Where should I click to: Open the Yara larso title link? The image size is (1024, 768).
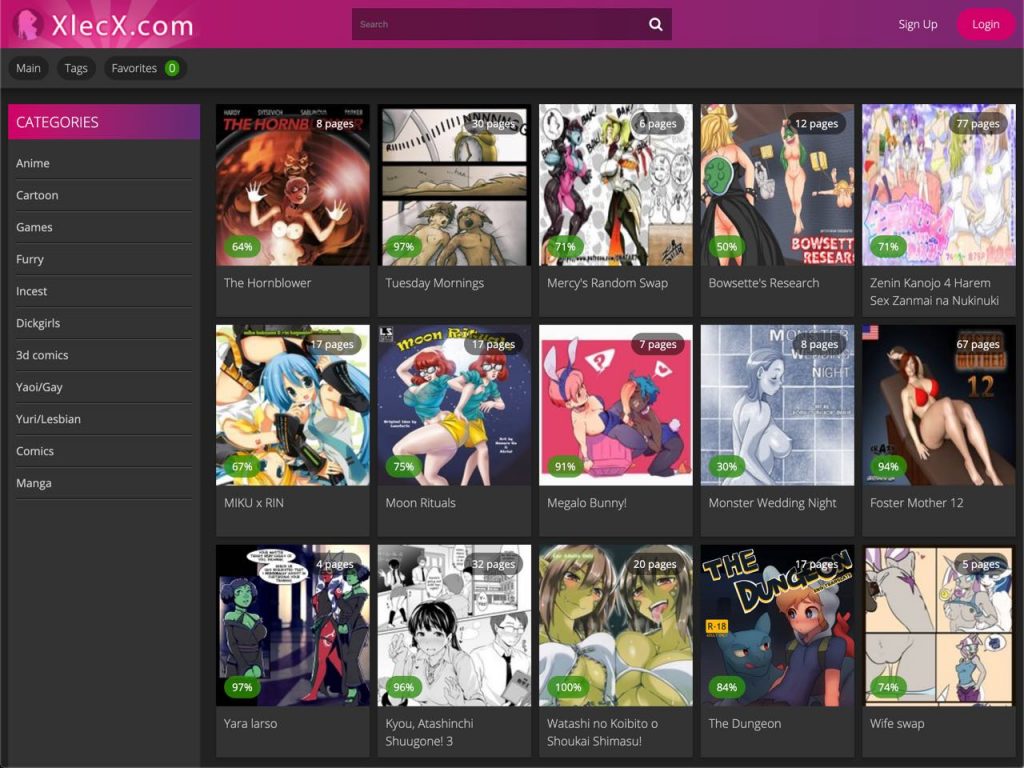(x=250, y=724)
